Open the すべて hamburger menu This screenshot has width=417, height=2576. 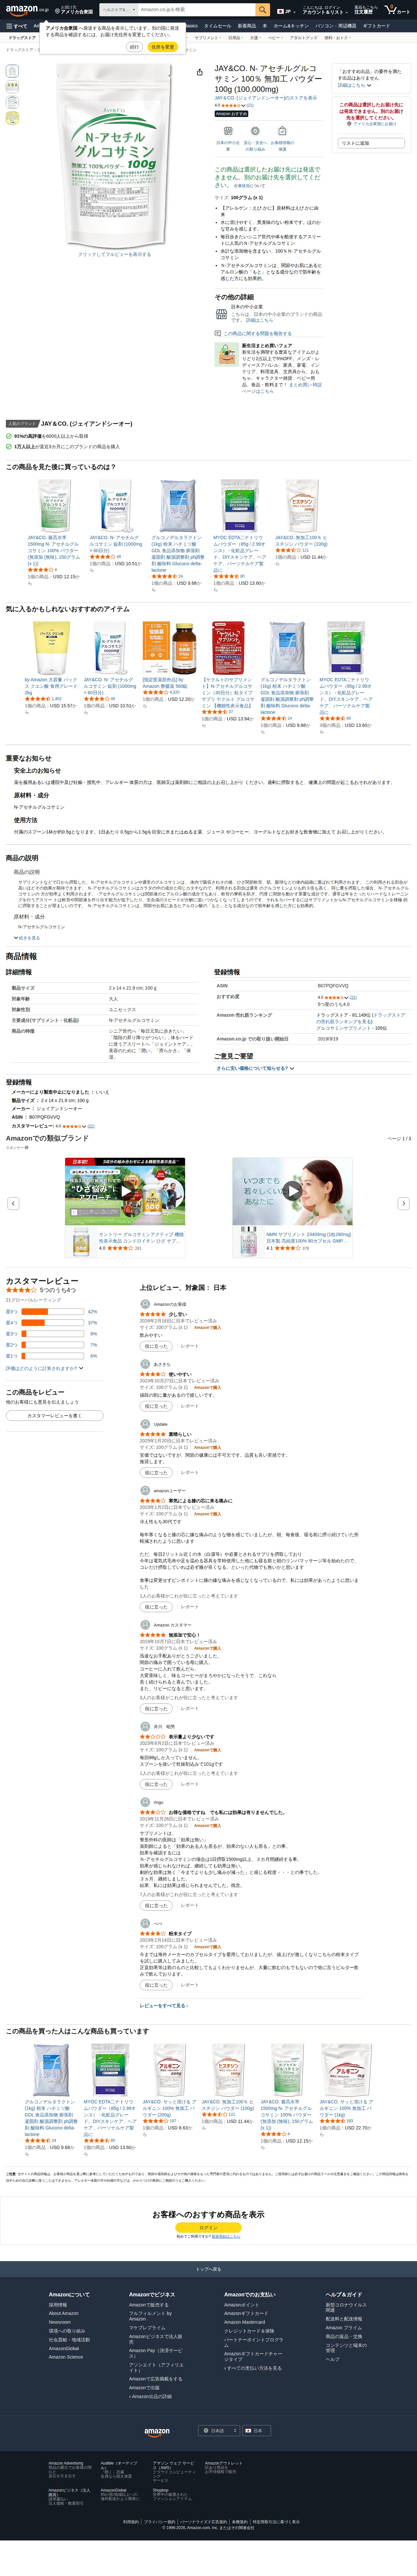[17, 26]
